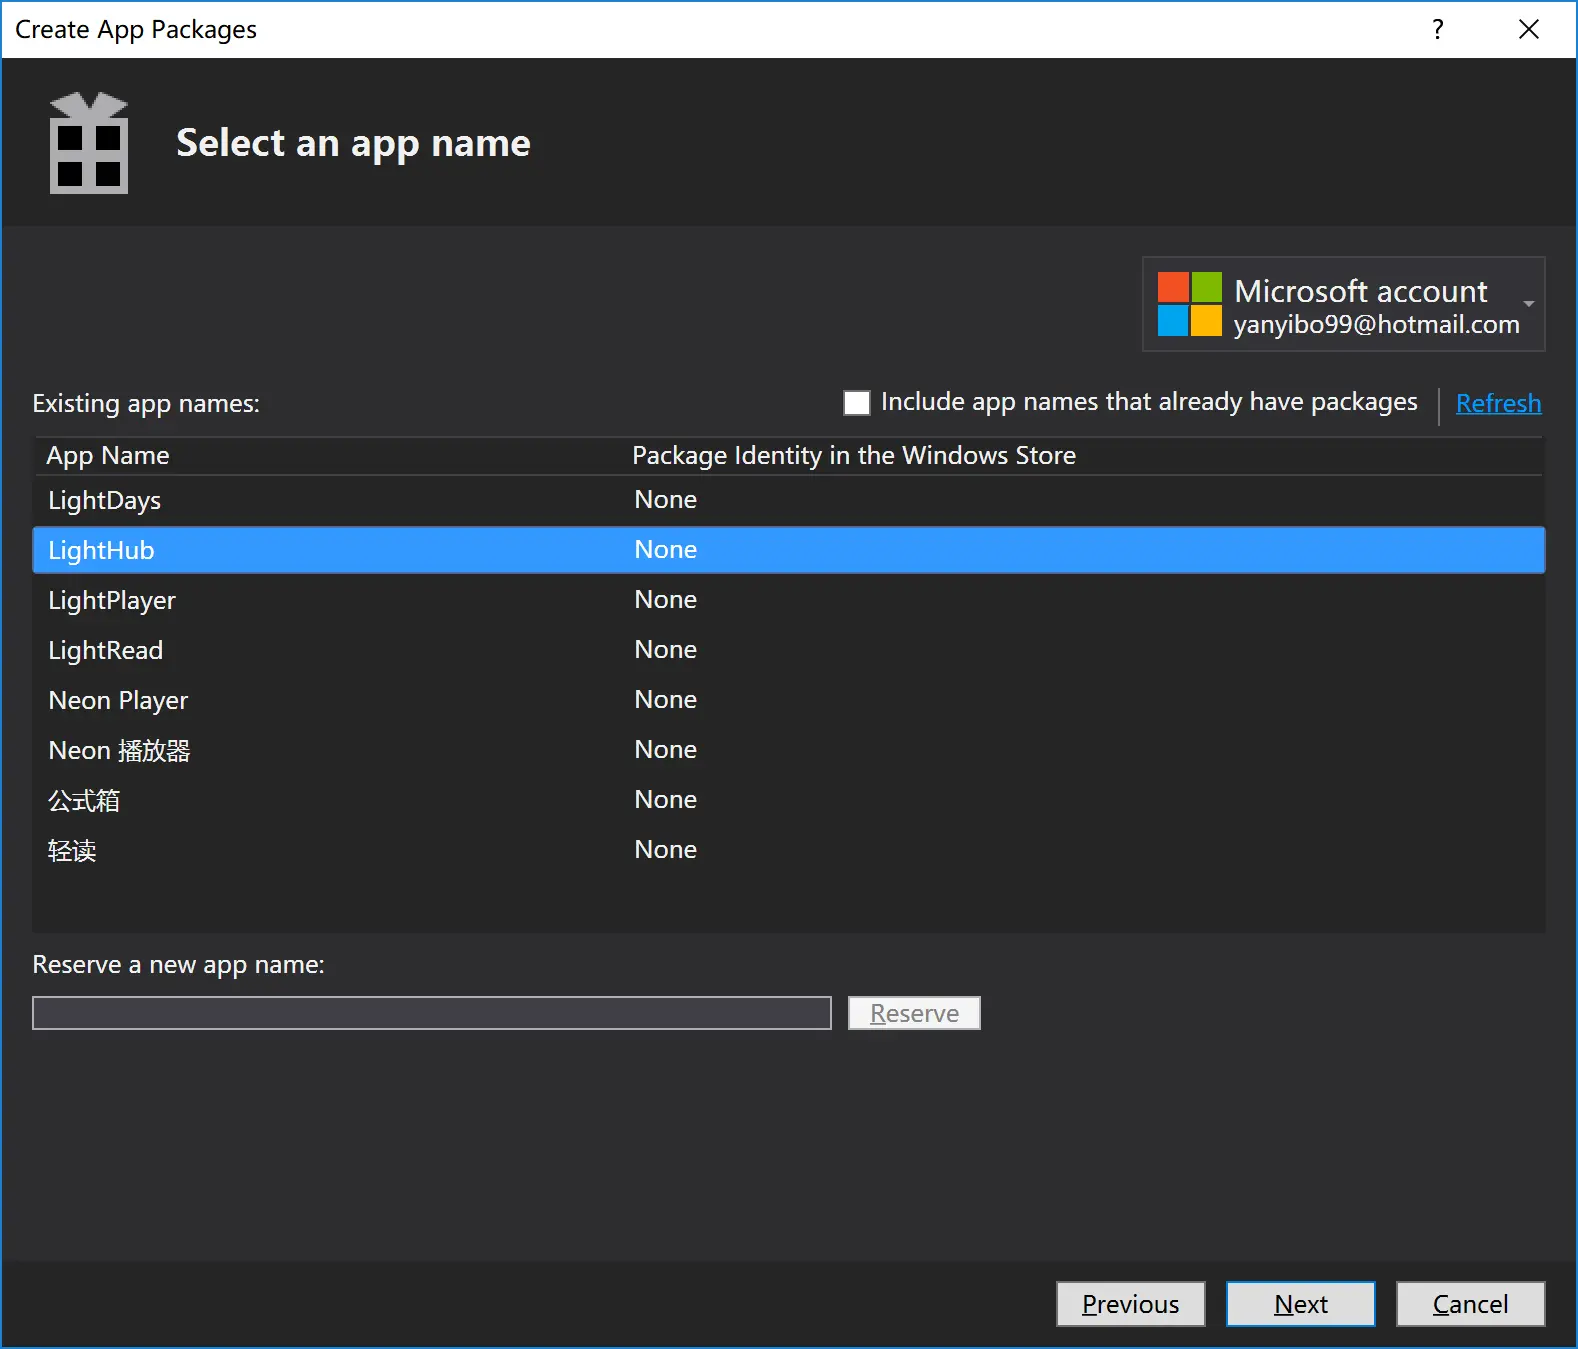Viewport: 1578px width, 1349px height.
Task: Select the LightHub app name row
Action: pos(102,550)
